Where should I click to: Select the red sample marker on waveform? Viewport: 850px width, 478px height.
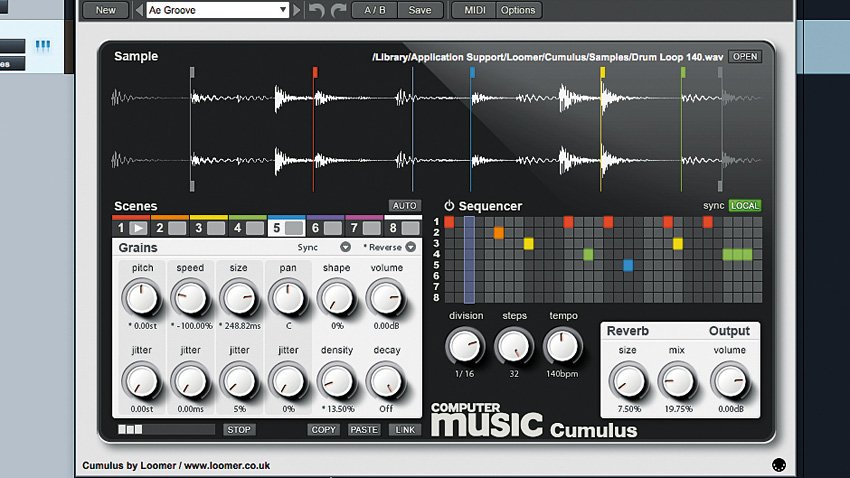pos(314,72)
